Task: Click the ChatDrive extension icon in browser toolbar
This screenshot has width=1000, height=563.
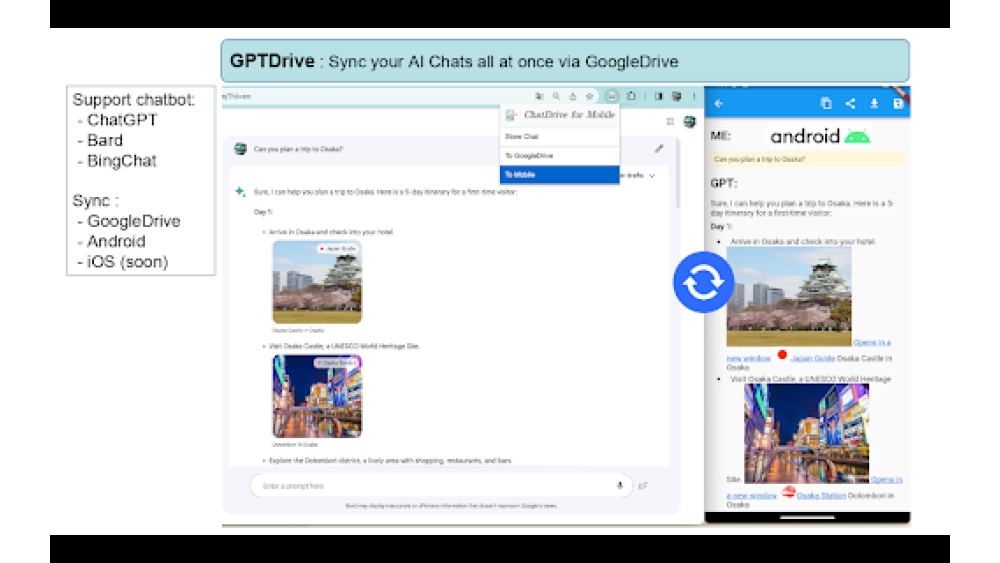Action: 612,96
